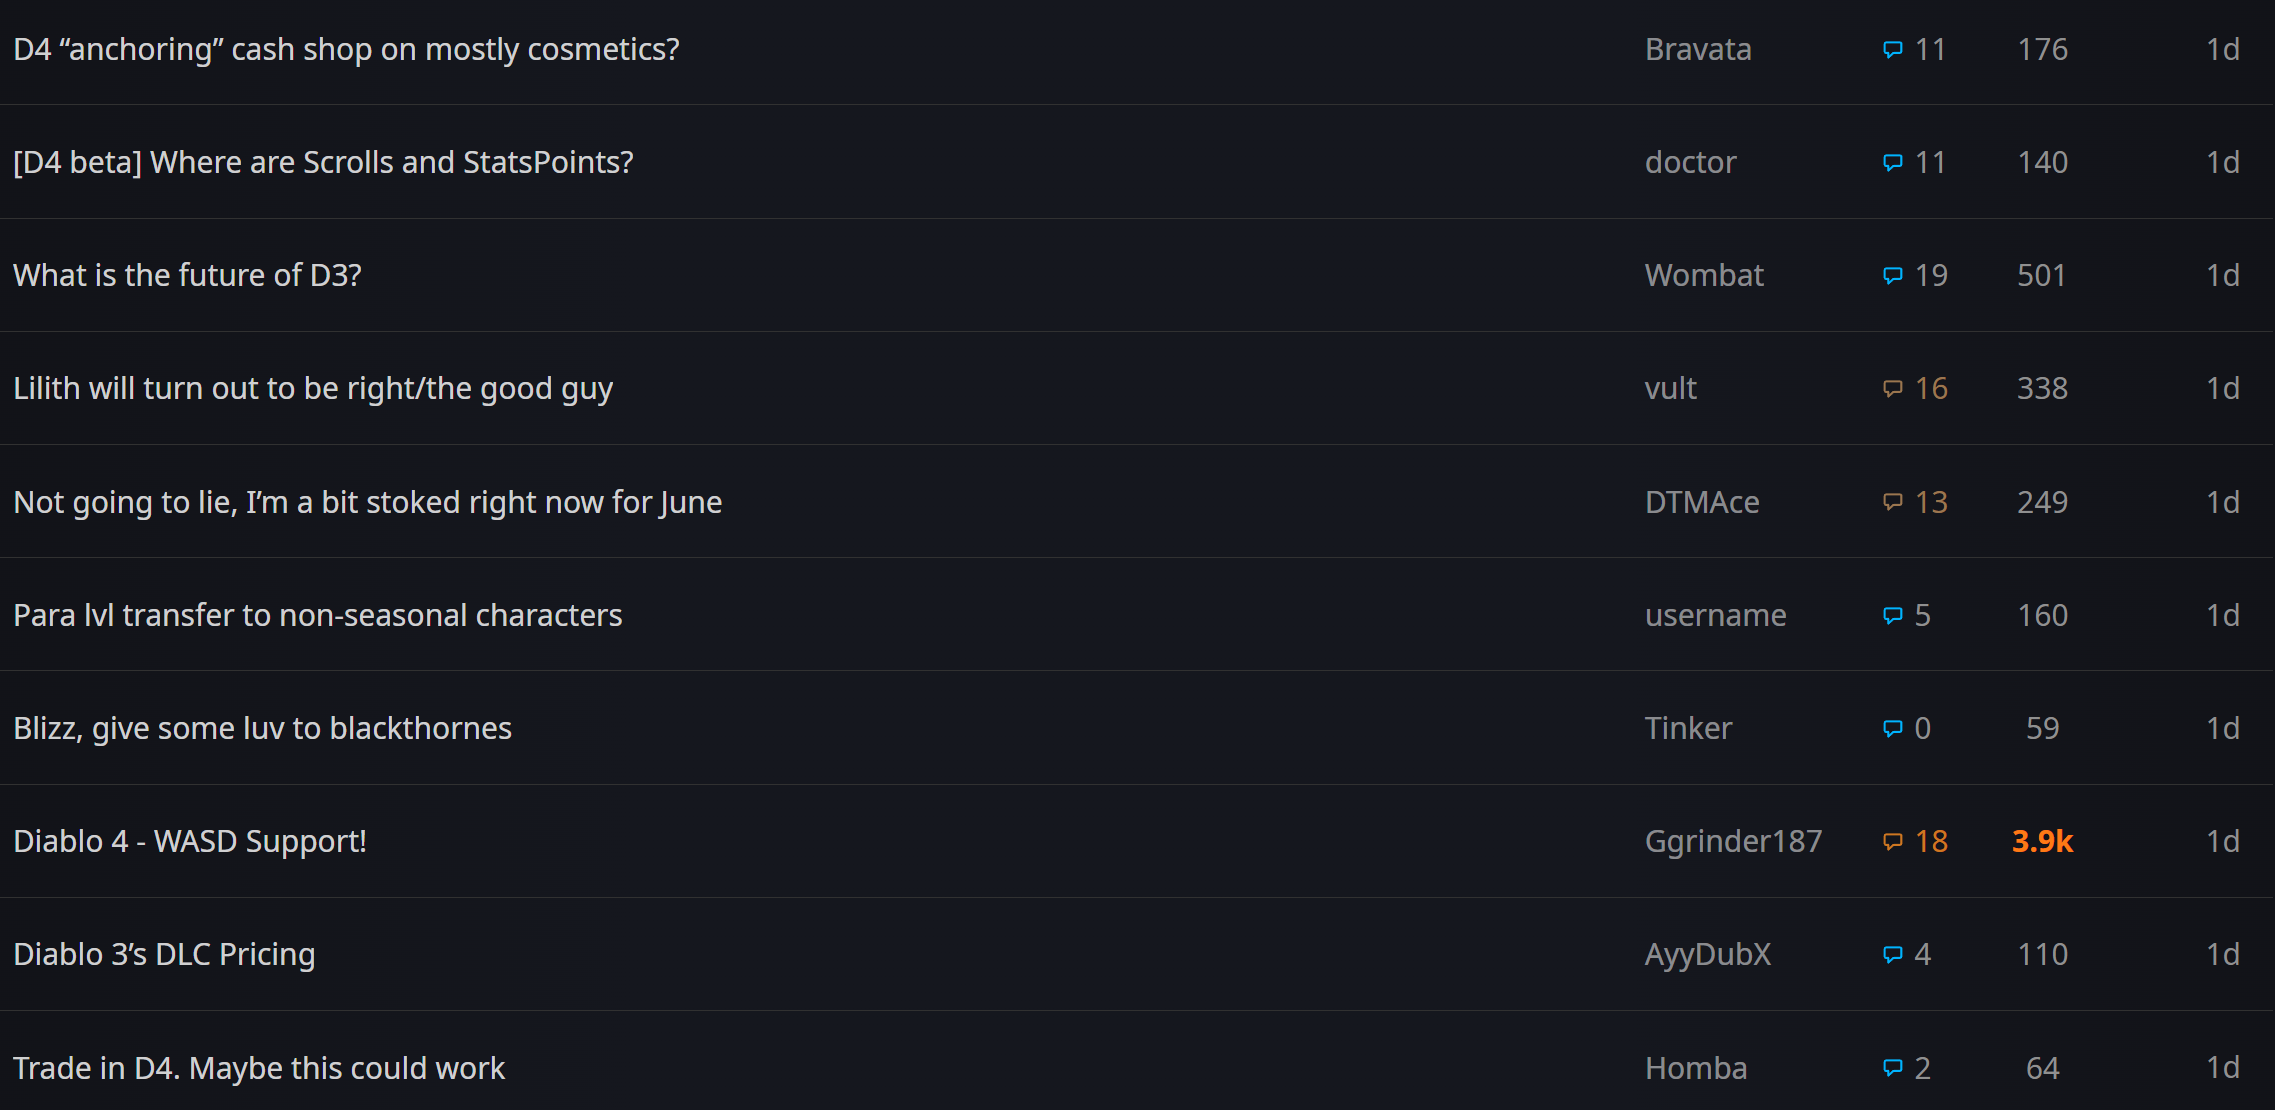
Task: Click reply icon on Scrolls and StatsPoints topic
Action: [1892, 163]
